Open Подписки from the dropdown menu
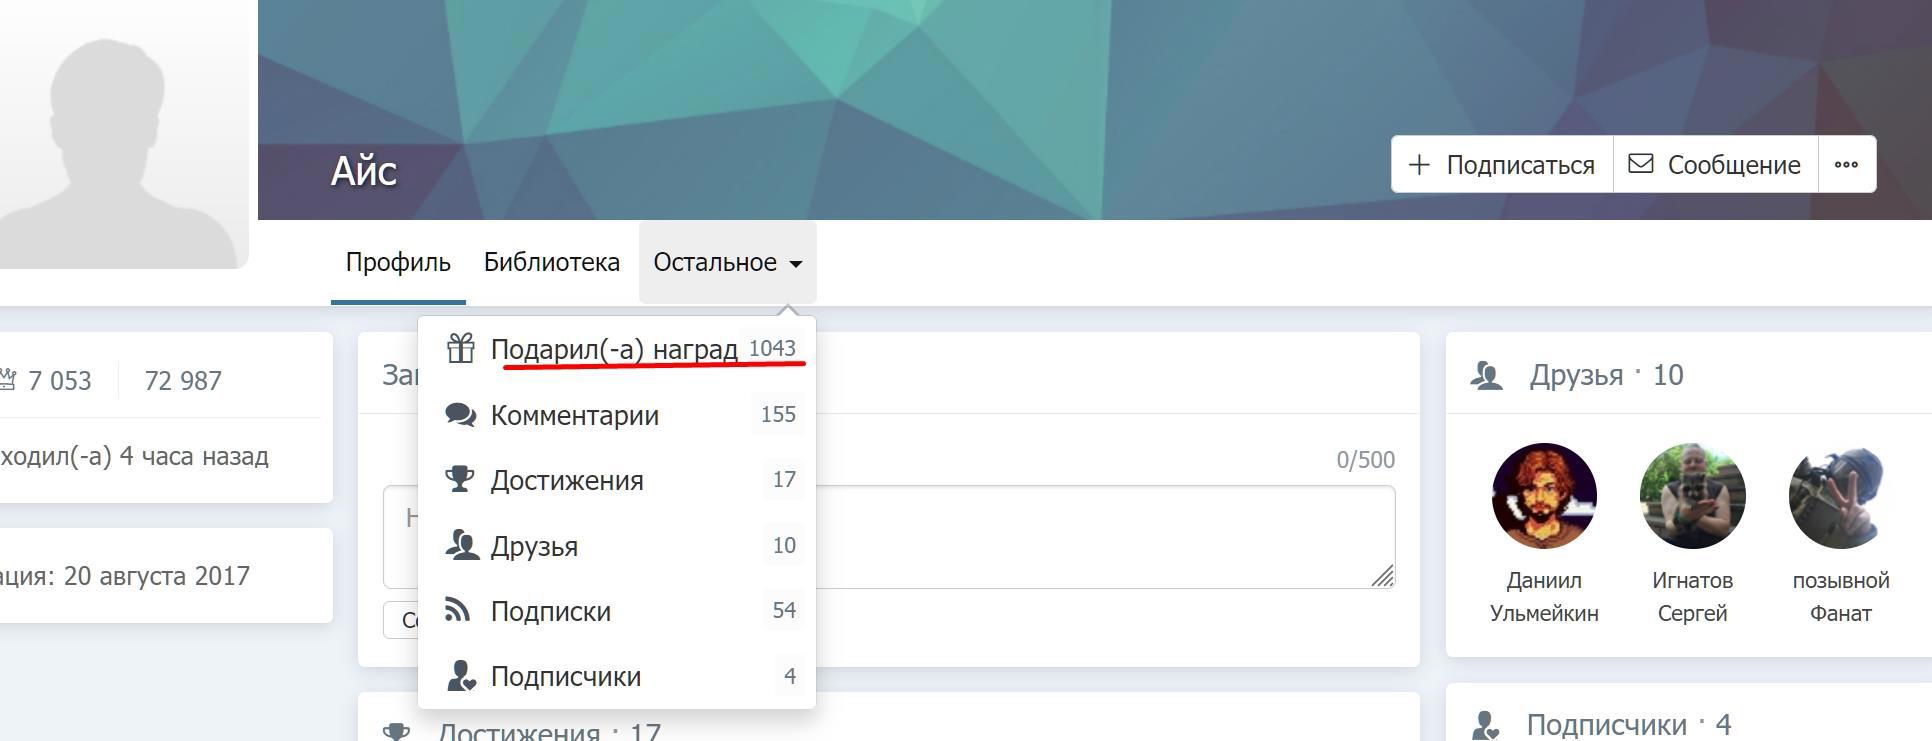 (617, 610)
